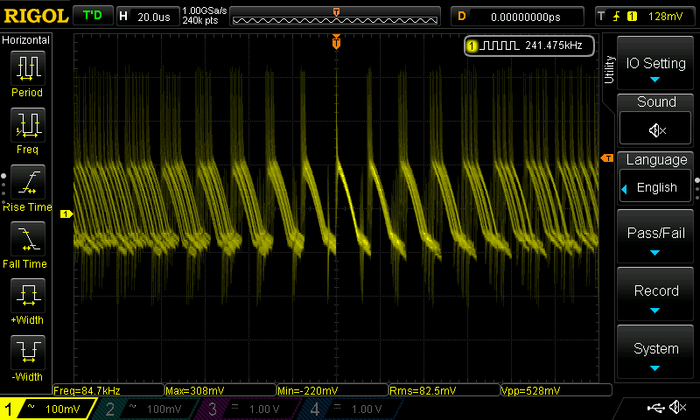Click the horizontal timebase 20.0us readout
The height and width of the screenshot is (420, 700).
[152, 16]
